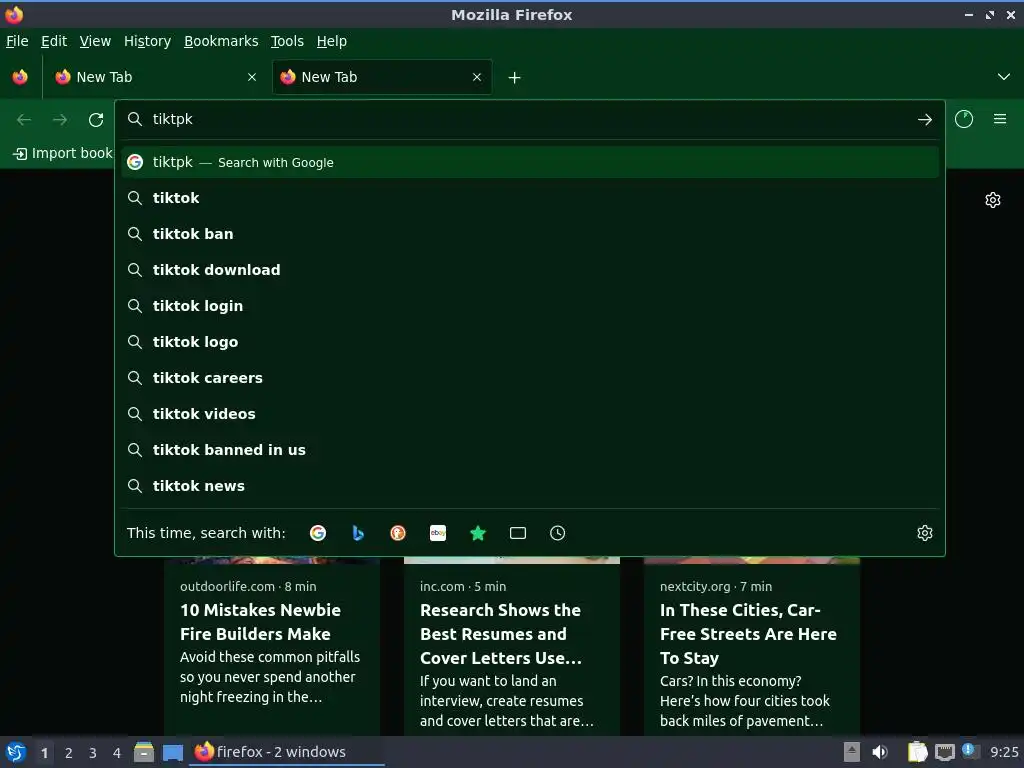Screen dimensions: 1024x768
Task: Pick the tiktok login suggestion
Action: point(530,306)
